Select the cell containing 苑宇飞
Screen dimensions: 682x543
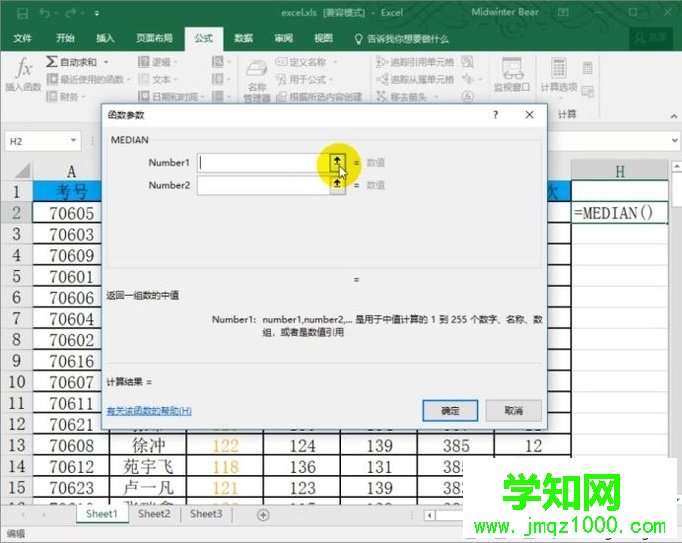148,466
